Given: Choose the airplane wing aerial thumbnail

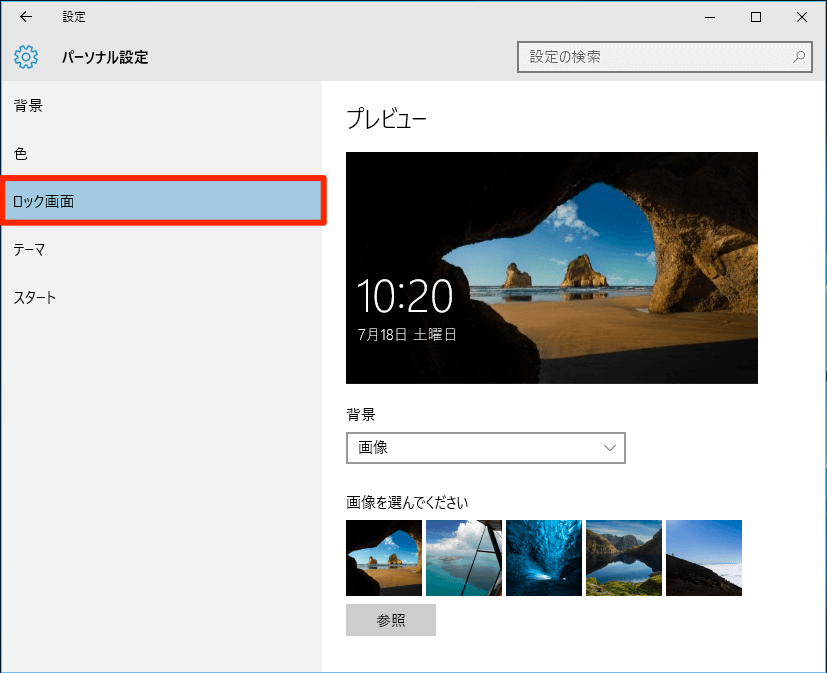Looking at the screenshot, I should pyautogui.click(x=464, y=558).
